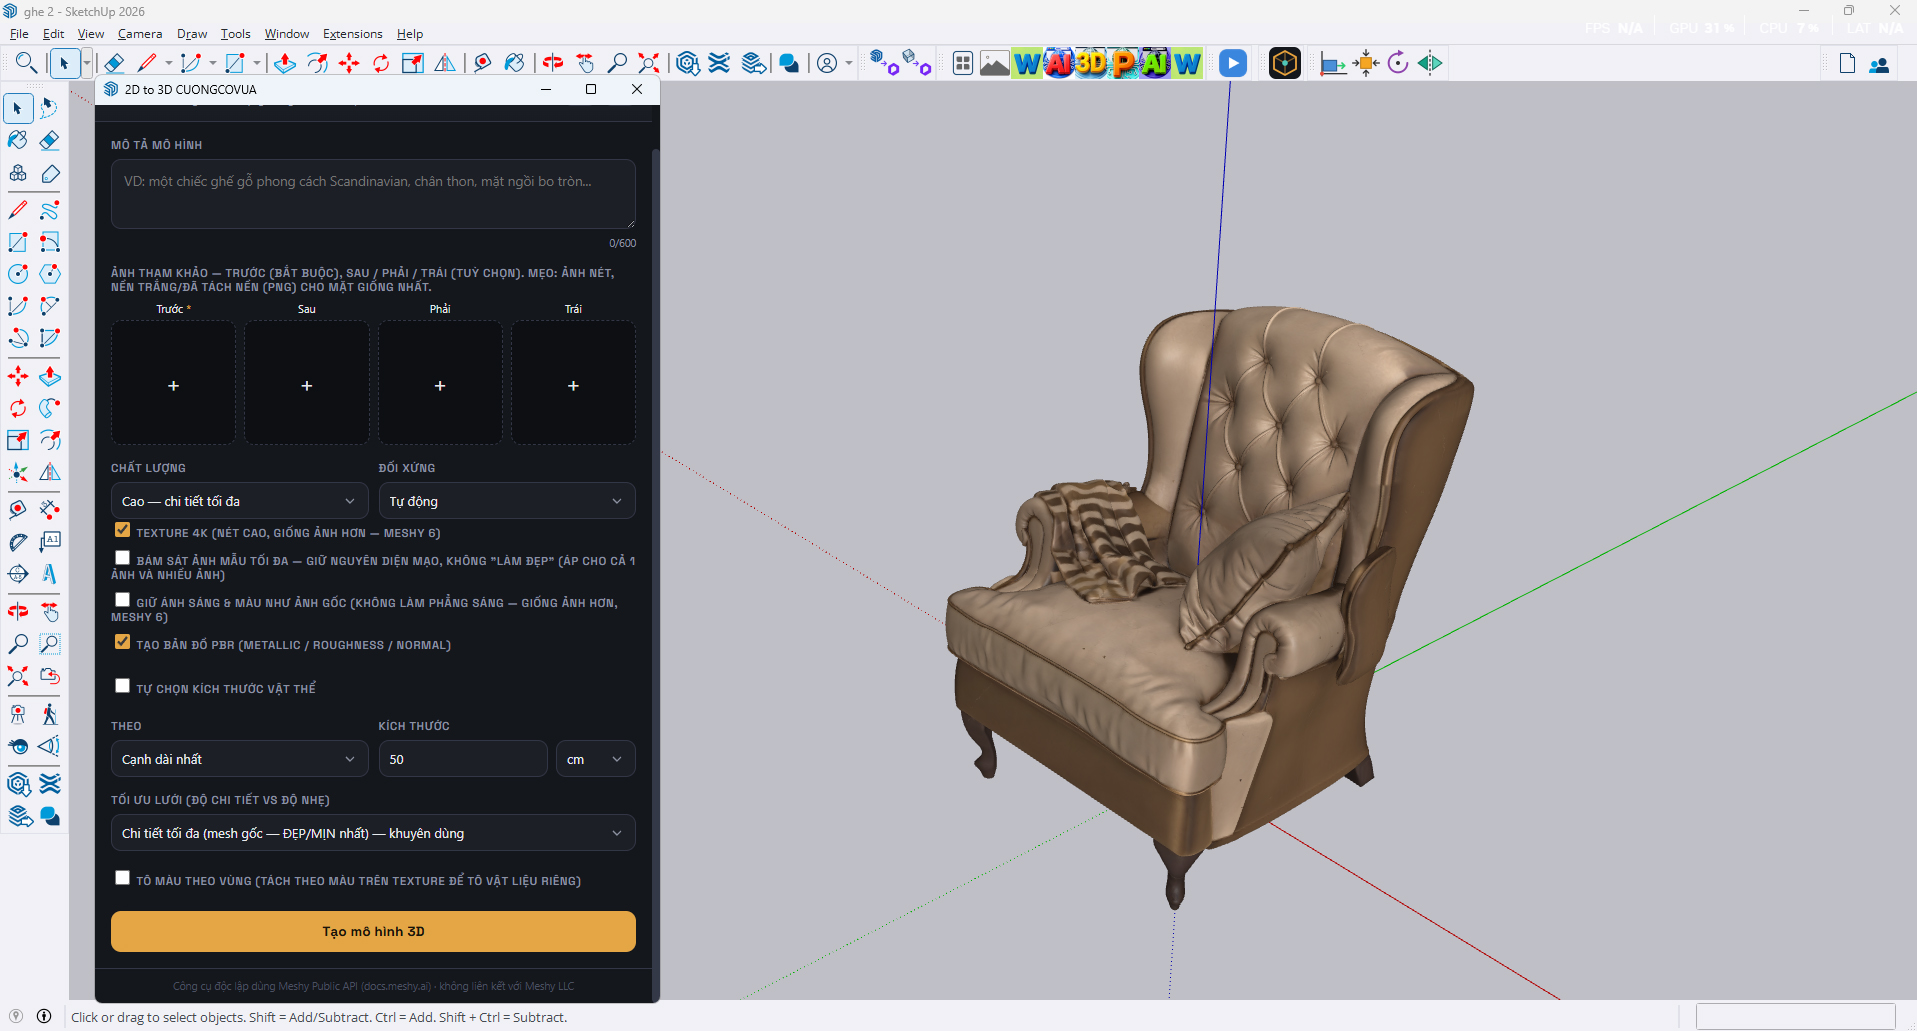Expand the Arc tool dropdown arrow in toolbar

212,63
